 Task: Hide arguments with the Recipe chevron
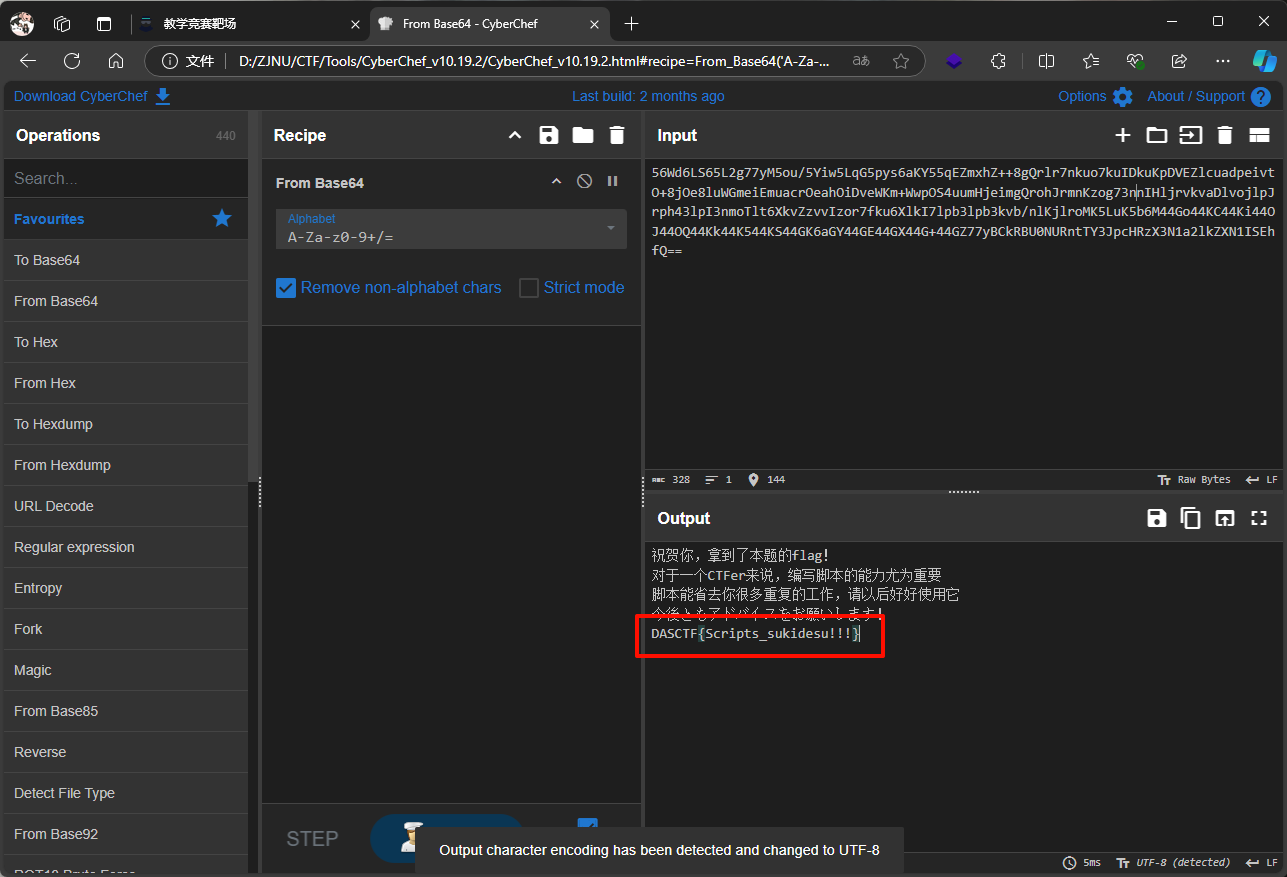tap(515, 135)
